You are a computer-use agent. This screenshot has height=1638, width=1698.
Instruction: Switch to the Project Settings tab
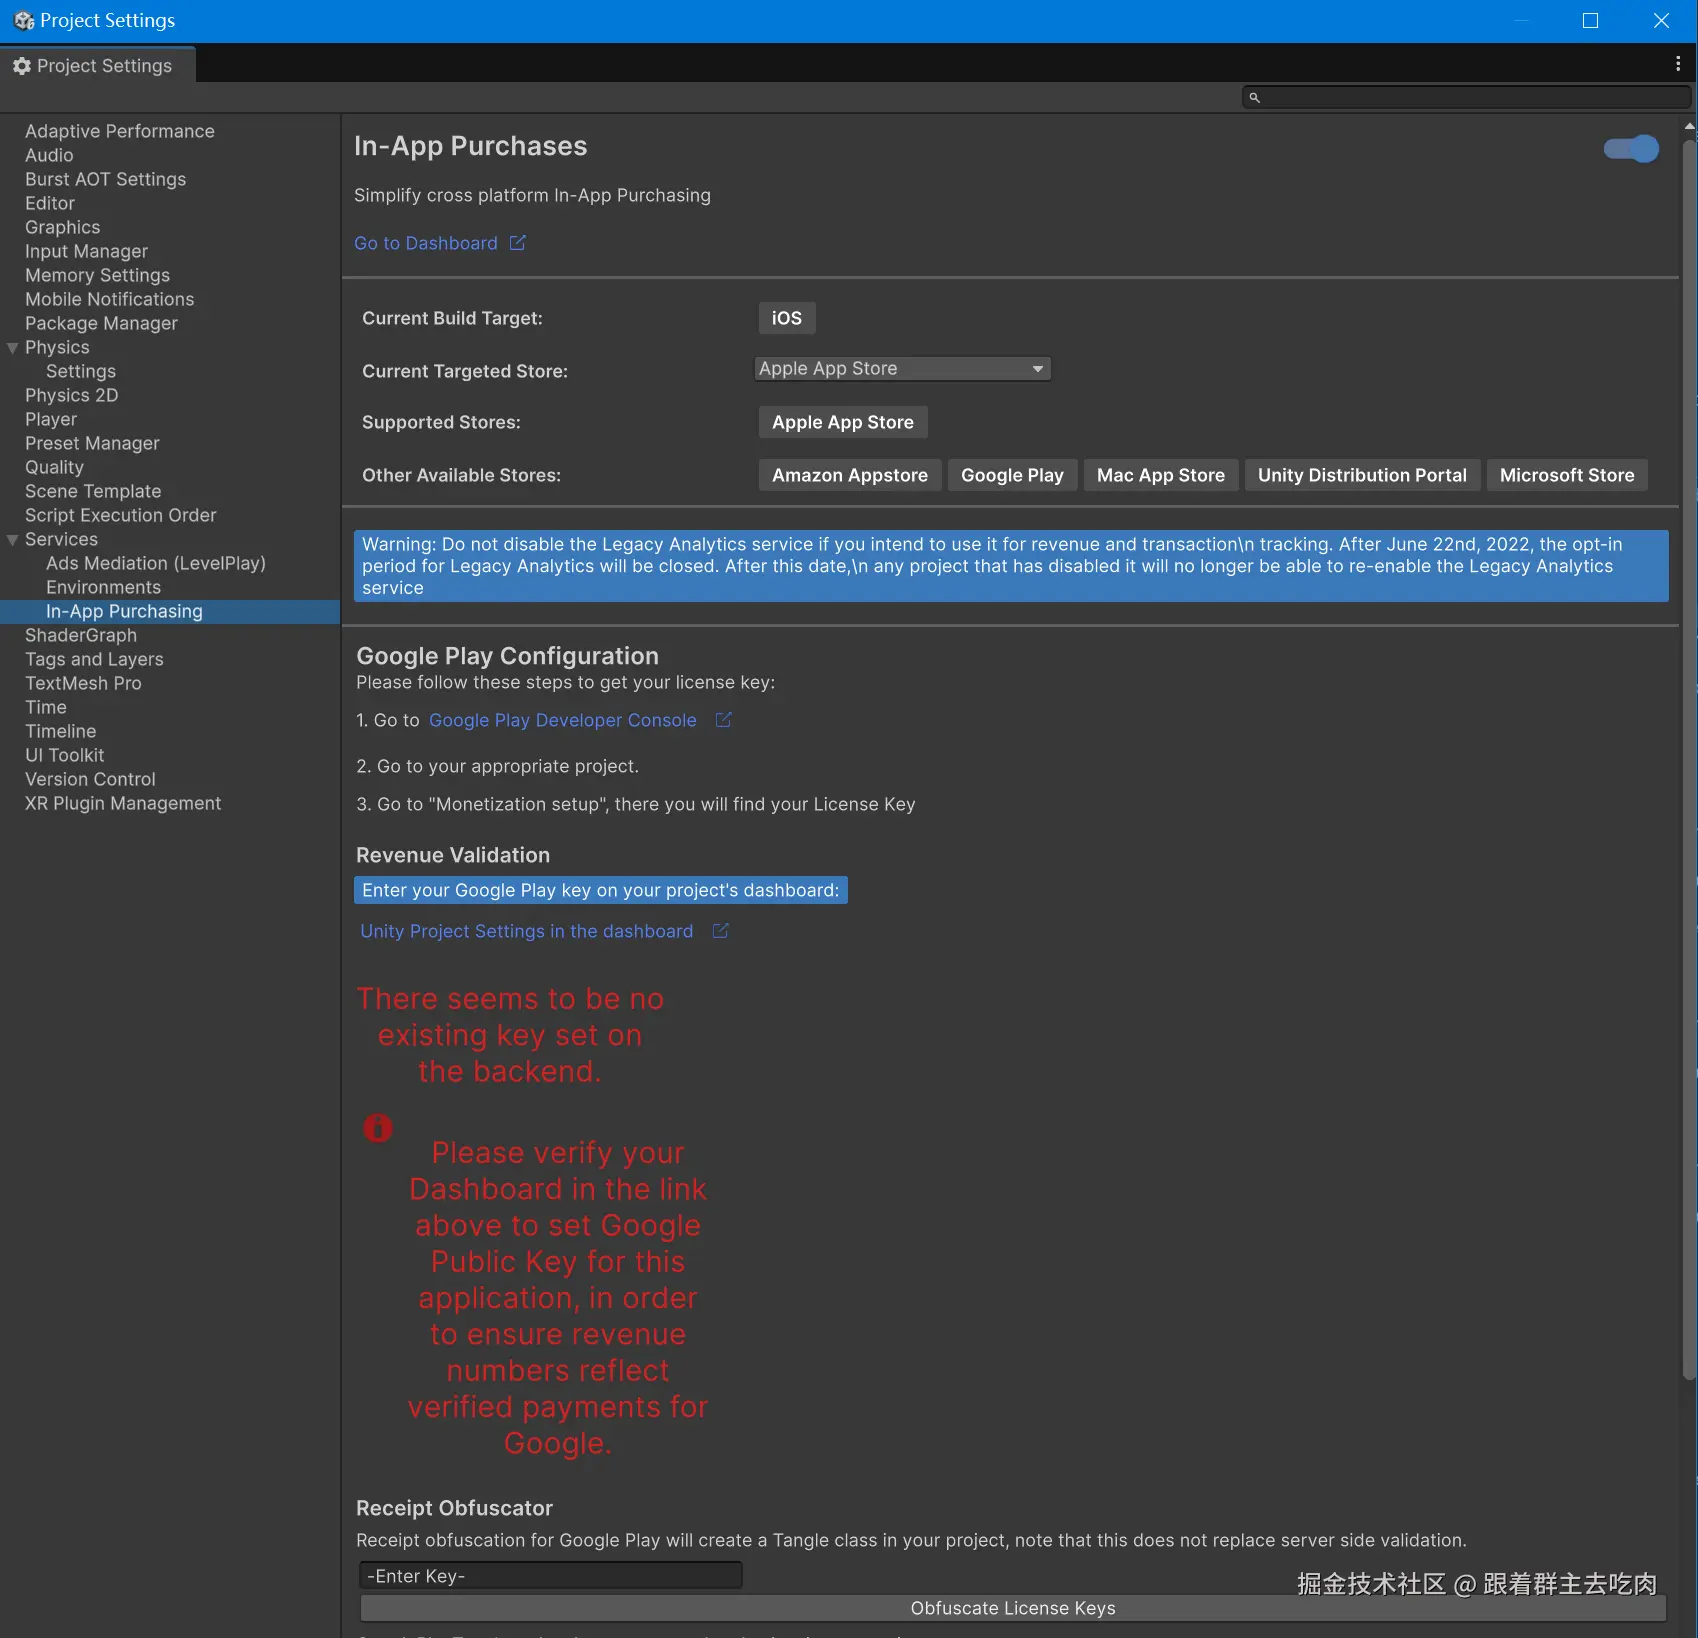98,66
